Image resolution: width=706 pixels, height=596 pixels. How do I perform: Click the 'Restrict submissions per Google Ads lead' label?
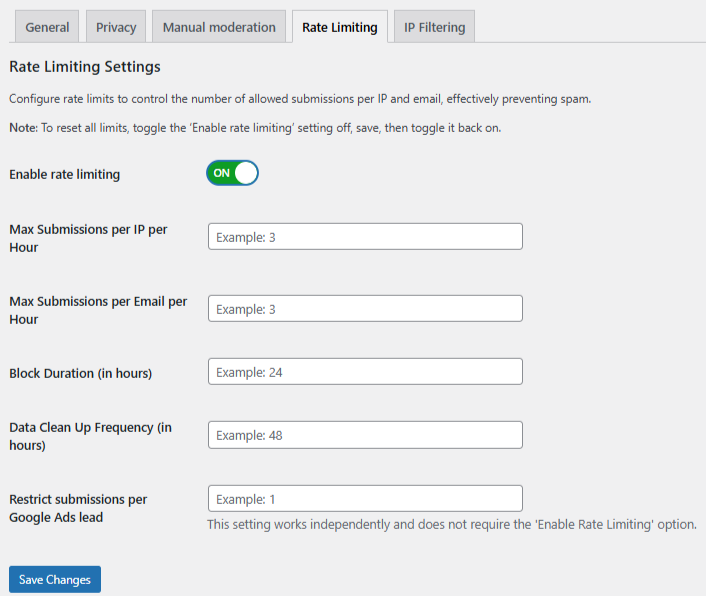click(x=78, y=508)
